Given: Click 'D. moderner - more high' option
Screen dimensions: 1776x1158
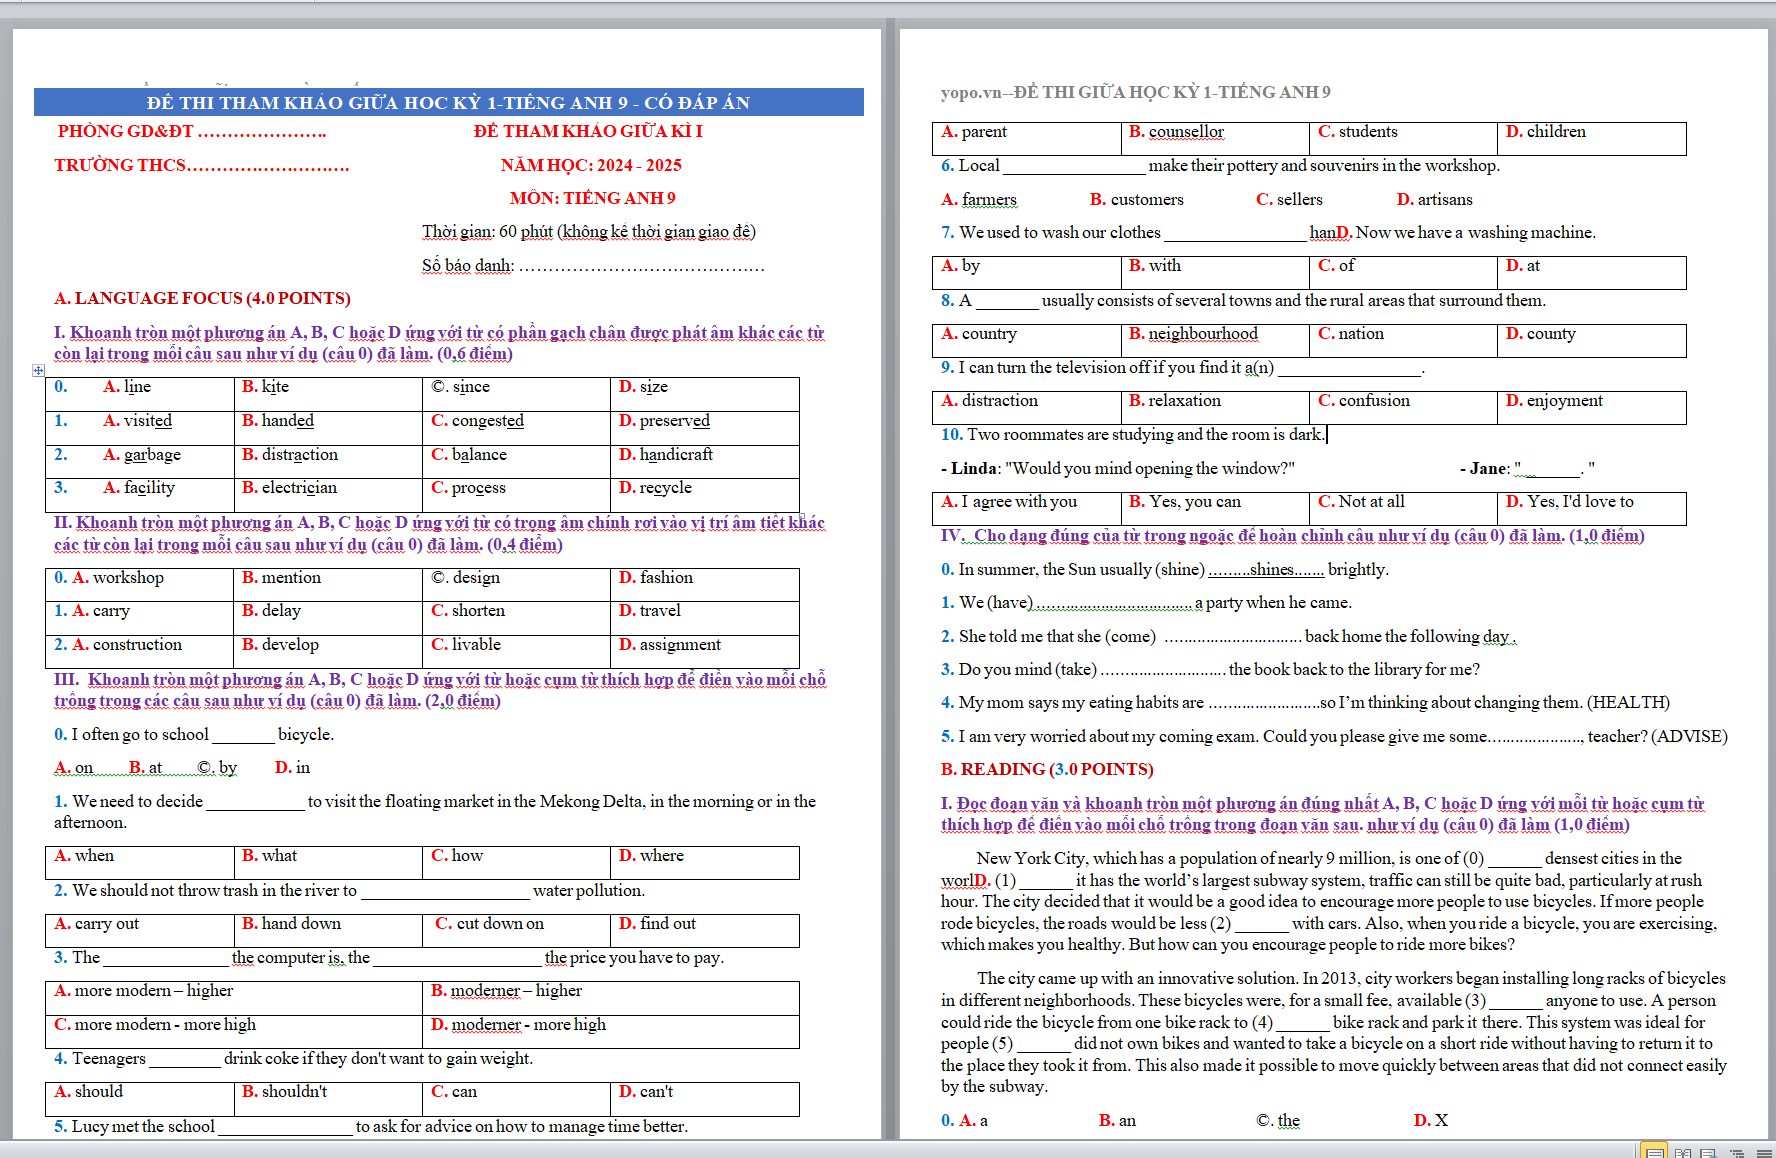Looking at the screenshot, I should [611, 1032].
